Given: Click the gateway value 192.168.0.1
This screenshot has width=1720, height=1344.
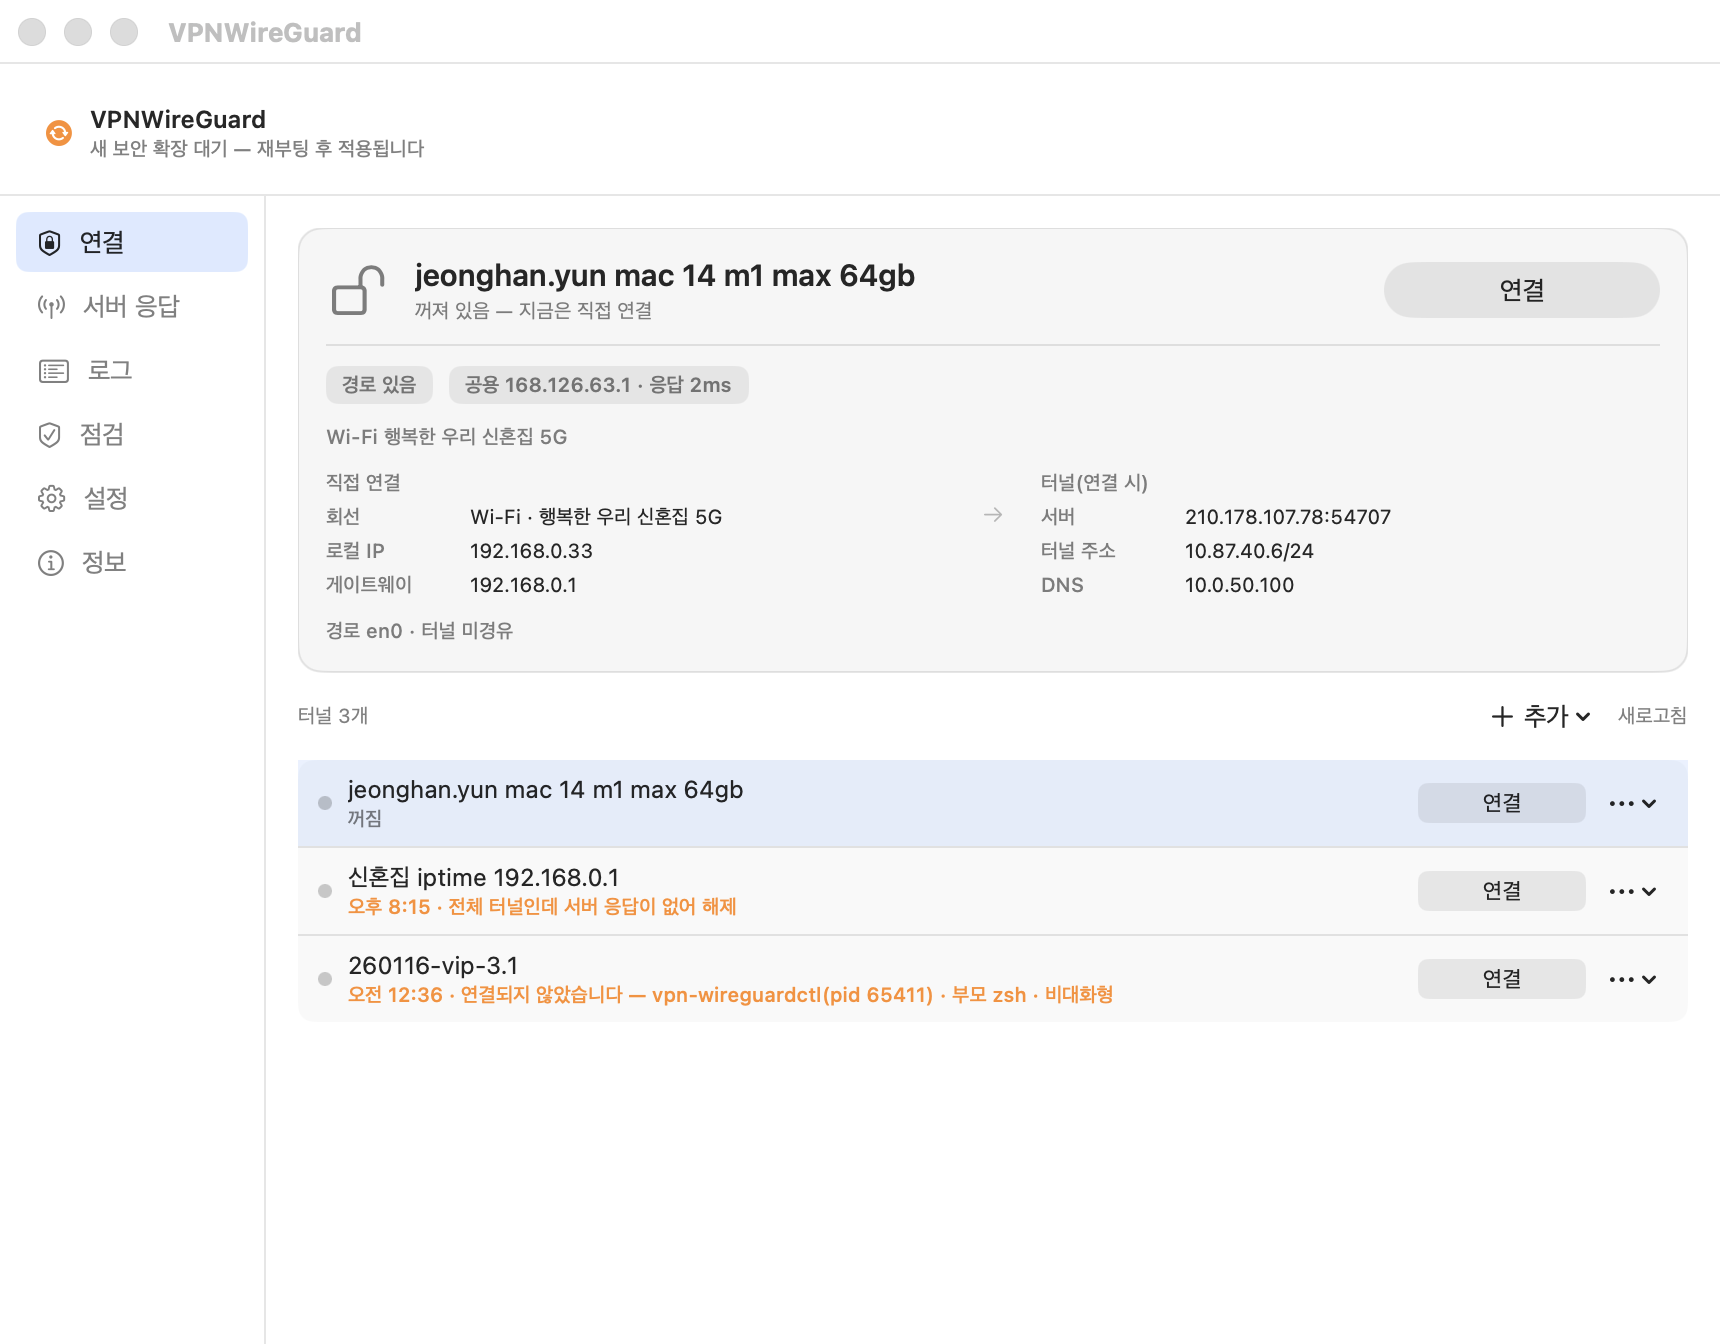Looking at the screenshot, I should (523, 585).
